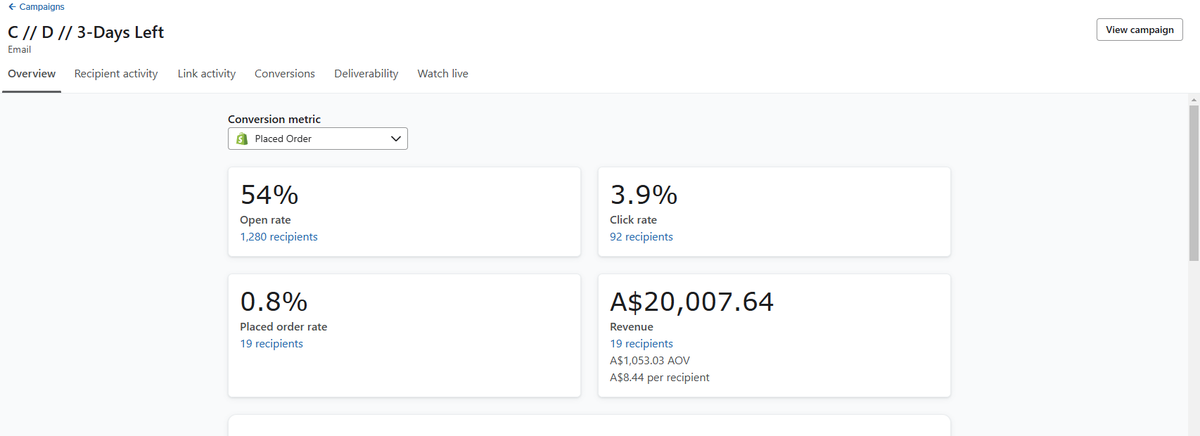Image resolution: width=1200 pixels, height=436 pixels.
Task: Click the Revenue label
Action: pyautogui.click(x=632, y=327)
